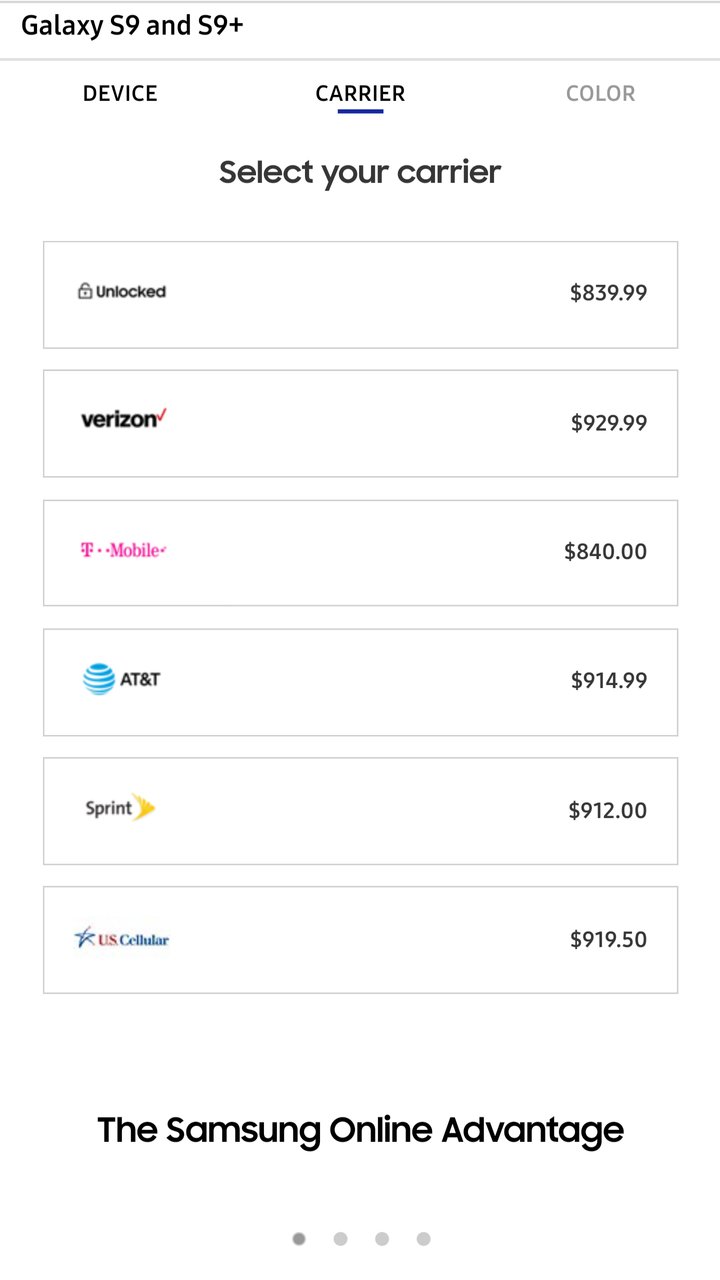The width and height of the screenshot is (720, 1280).
Task: Choose the T-Mobile logo
Action: point(123,550)
